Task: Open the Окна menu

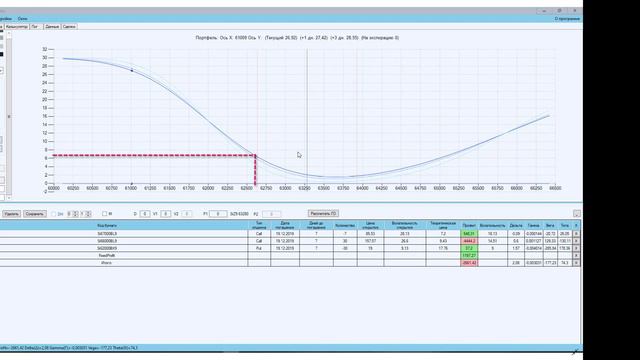Action: point(22,19)
